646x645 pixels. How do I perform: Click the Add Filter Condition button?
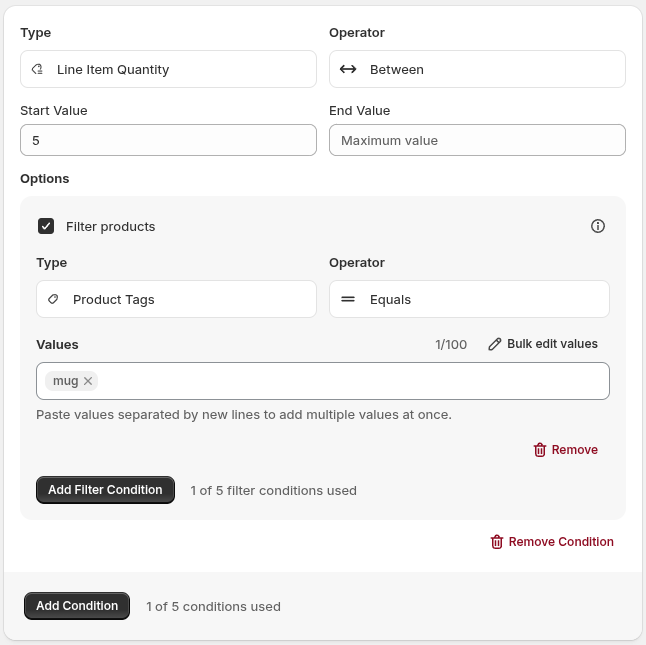tap(105, 490)
